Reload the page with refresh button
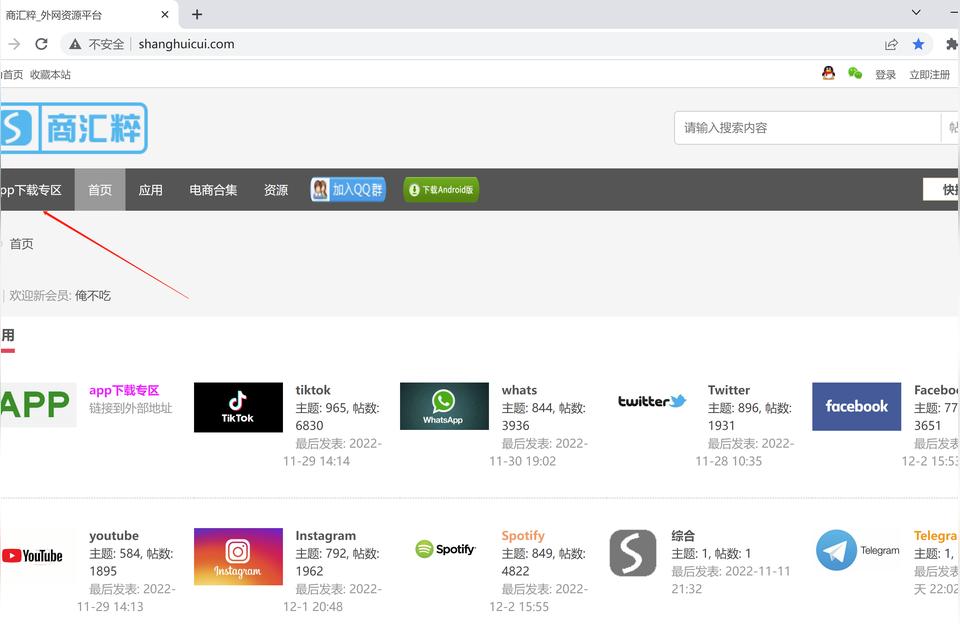Viewport: 960px width, 624px height. click(41, 44)
